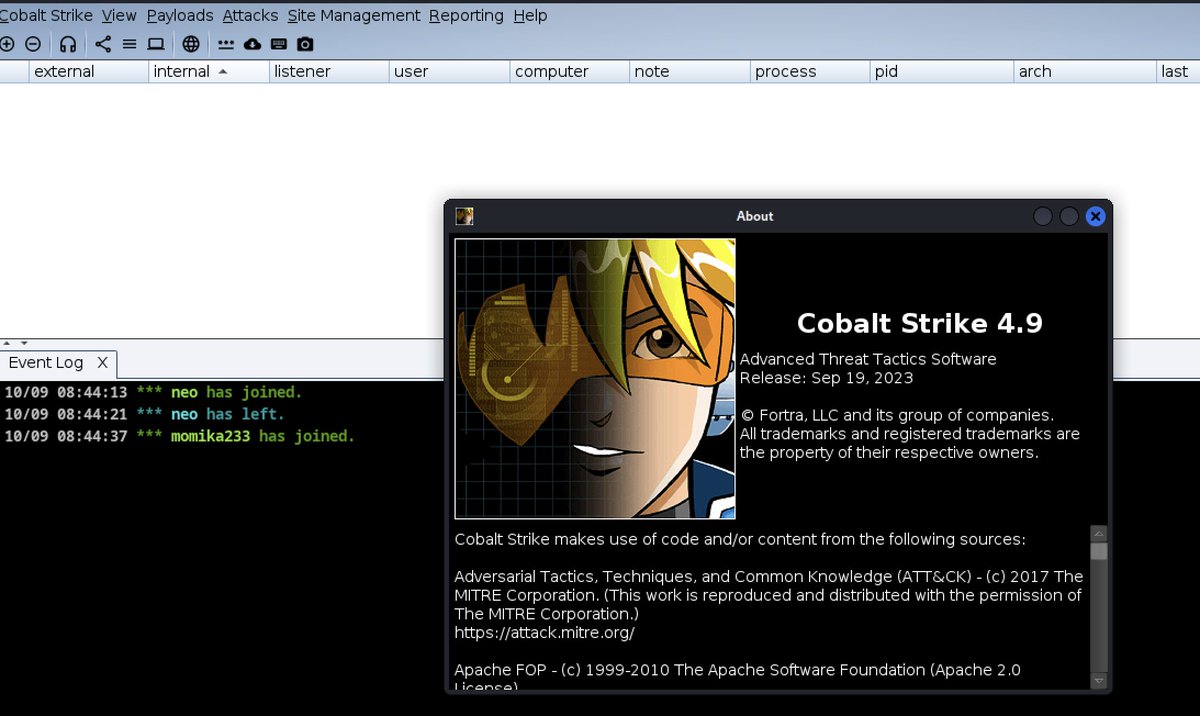Switch to session table view icon
Viewport: 1200px width, 716px height.
click(129, 44)
